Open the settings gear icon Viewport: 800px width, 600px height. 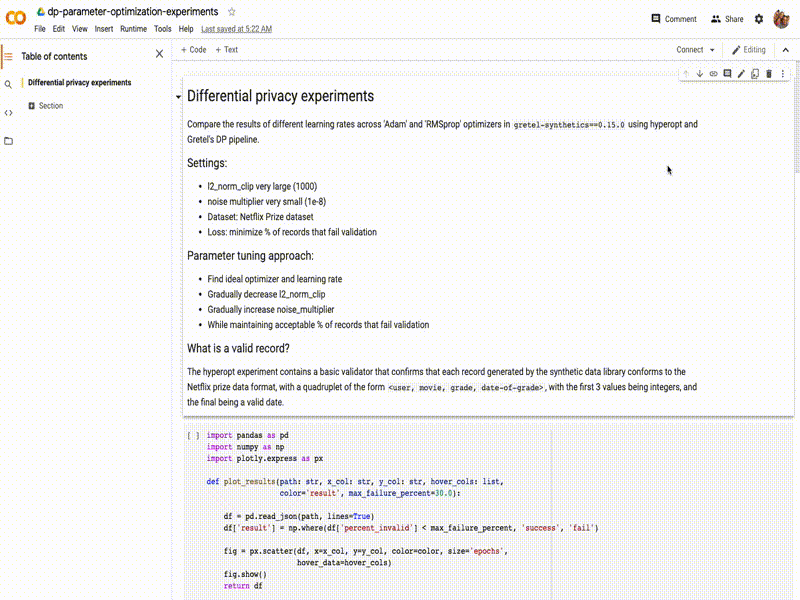coord(759,19)
